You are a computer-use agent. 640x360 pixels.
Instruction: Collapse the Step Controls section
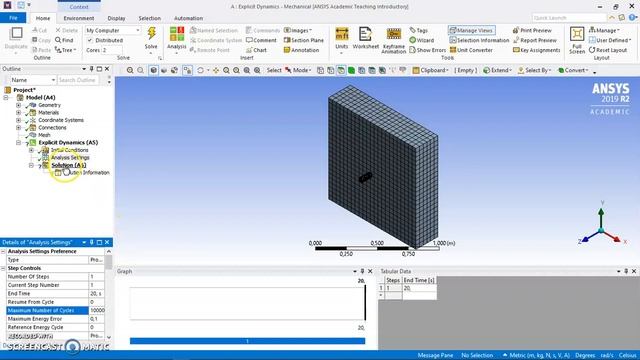coord(3,268)
